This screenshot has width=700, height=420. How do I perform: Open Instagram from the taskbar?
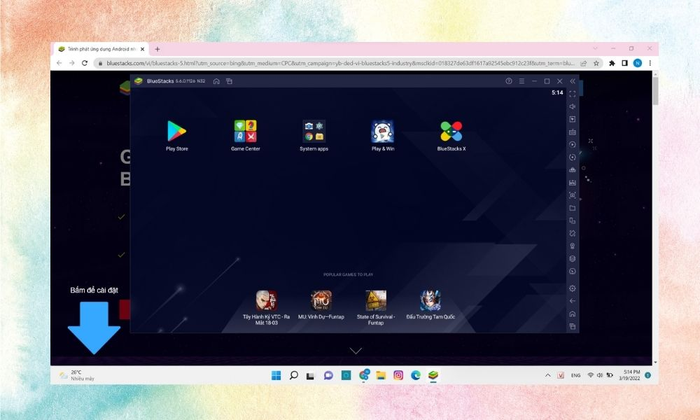pyautogui.click(x=398, y=375)
